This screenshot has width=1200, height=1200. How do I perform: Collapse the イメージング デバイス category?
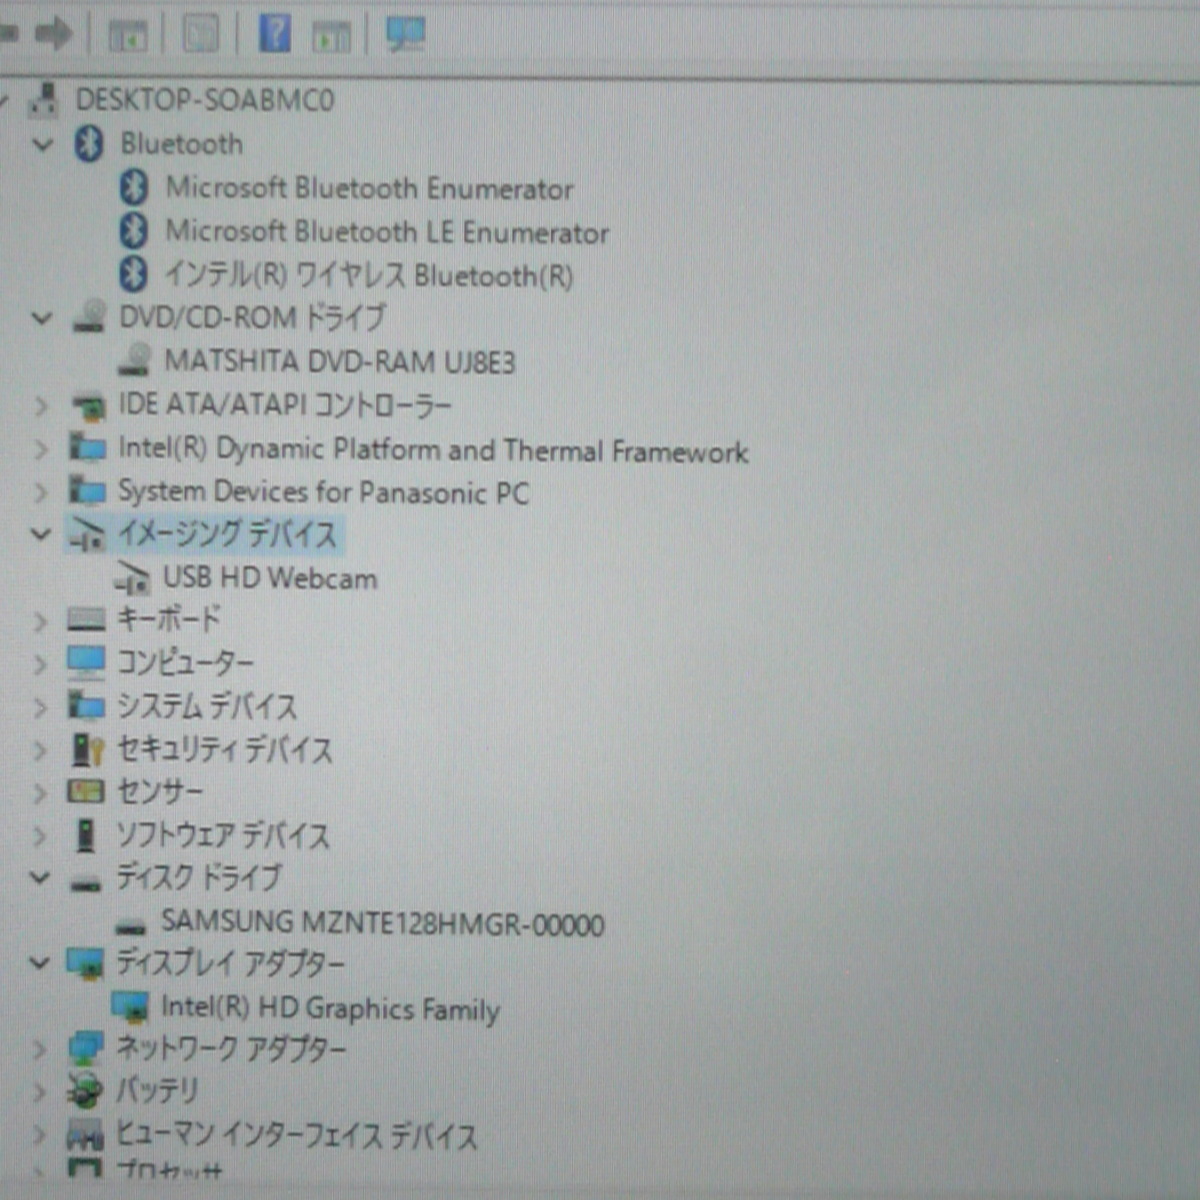pyautogui.click(x=40, y=534)
